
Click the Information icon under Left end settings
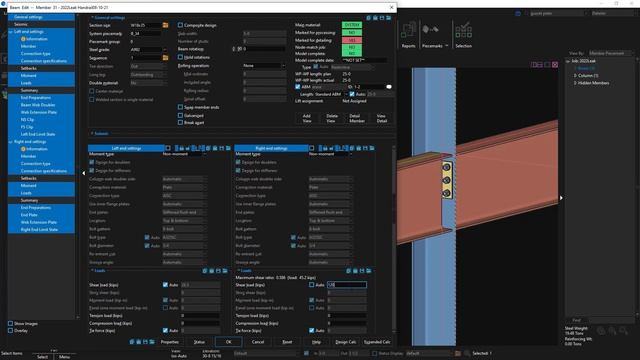23,39
